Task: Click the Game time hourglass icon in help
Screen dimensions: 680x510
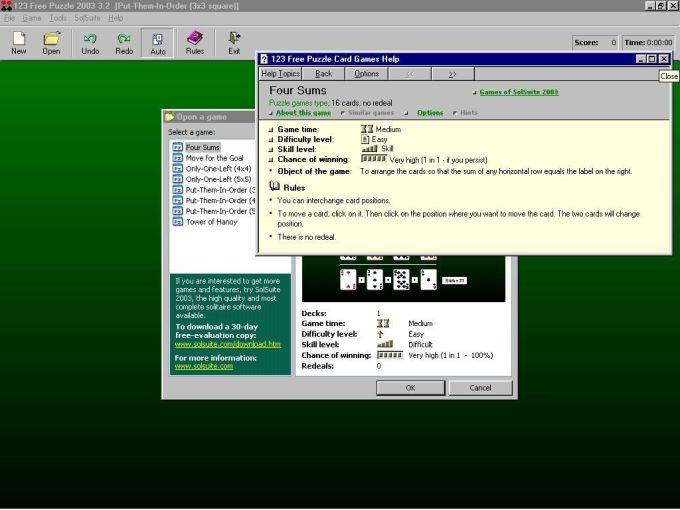Action: coord(367,129)
